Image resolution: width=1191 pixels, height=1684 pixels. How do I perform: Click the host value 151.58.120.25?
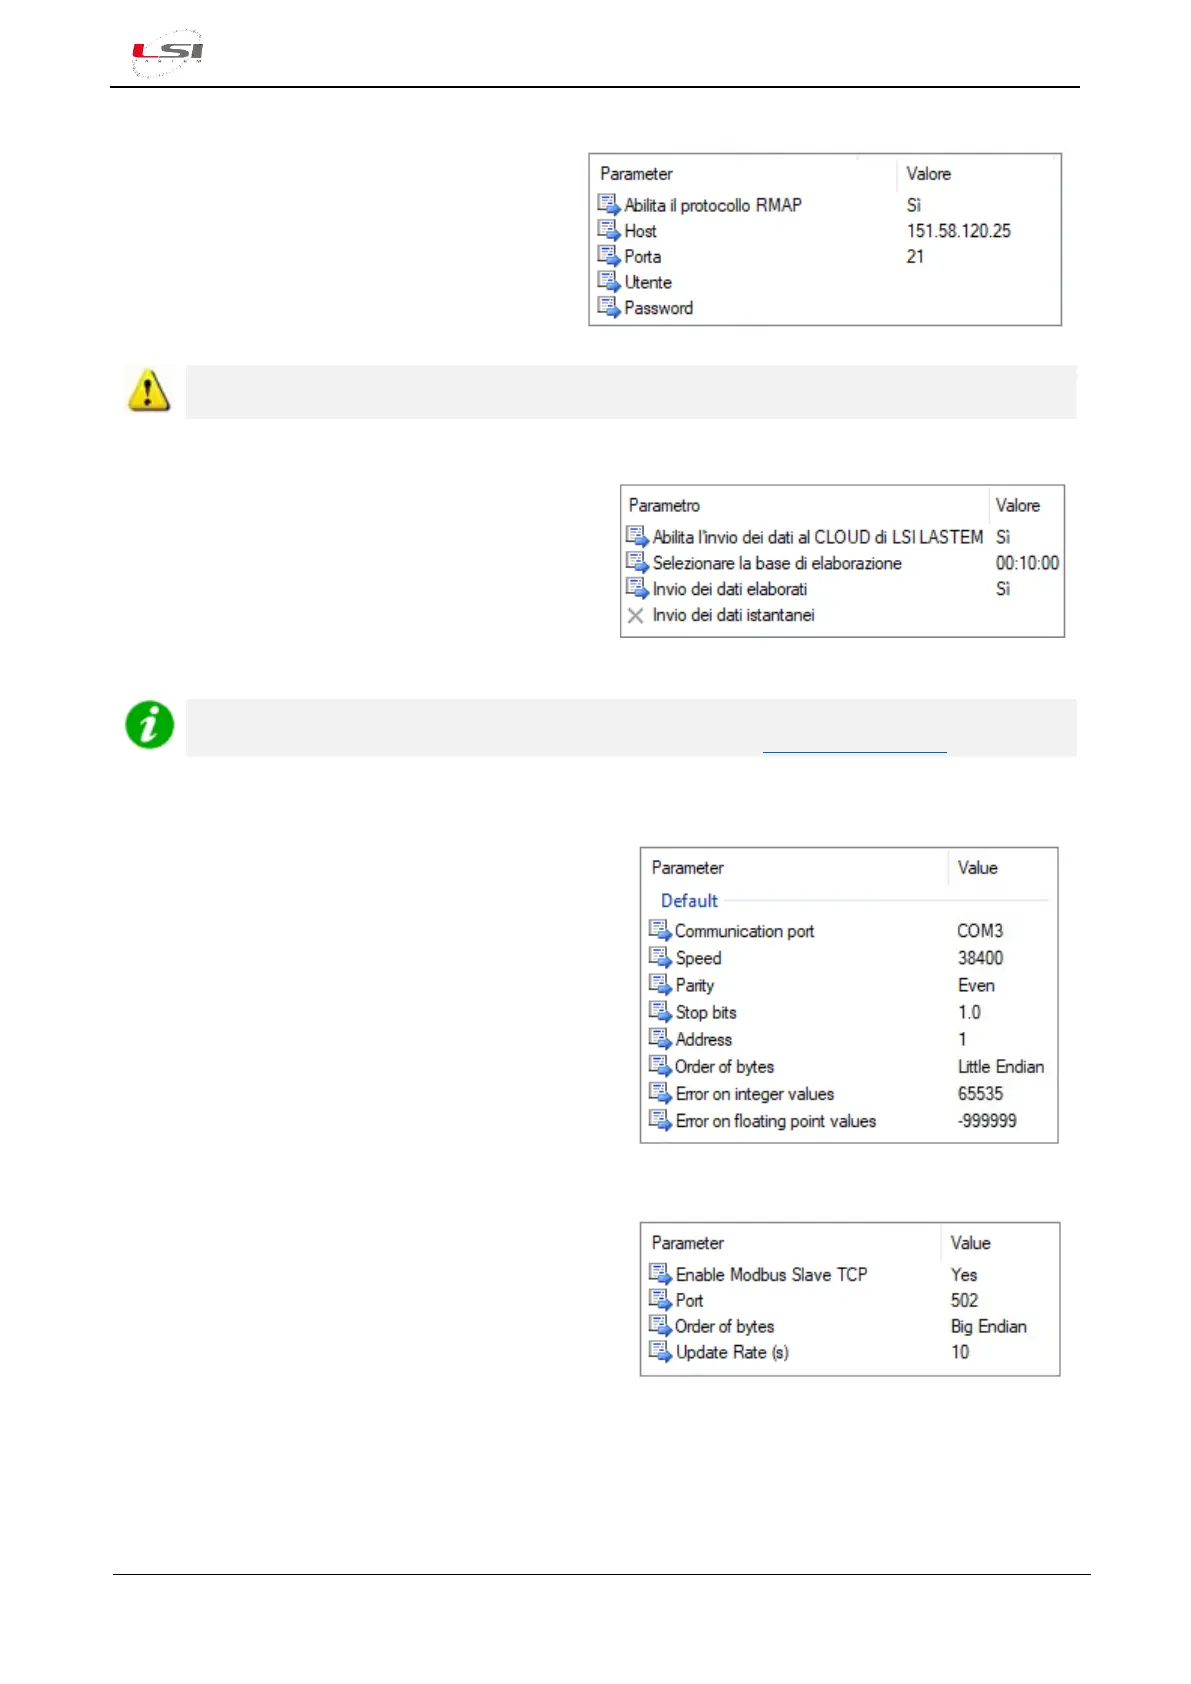coord(958,231)
